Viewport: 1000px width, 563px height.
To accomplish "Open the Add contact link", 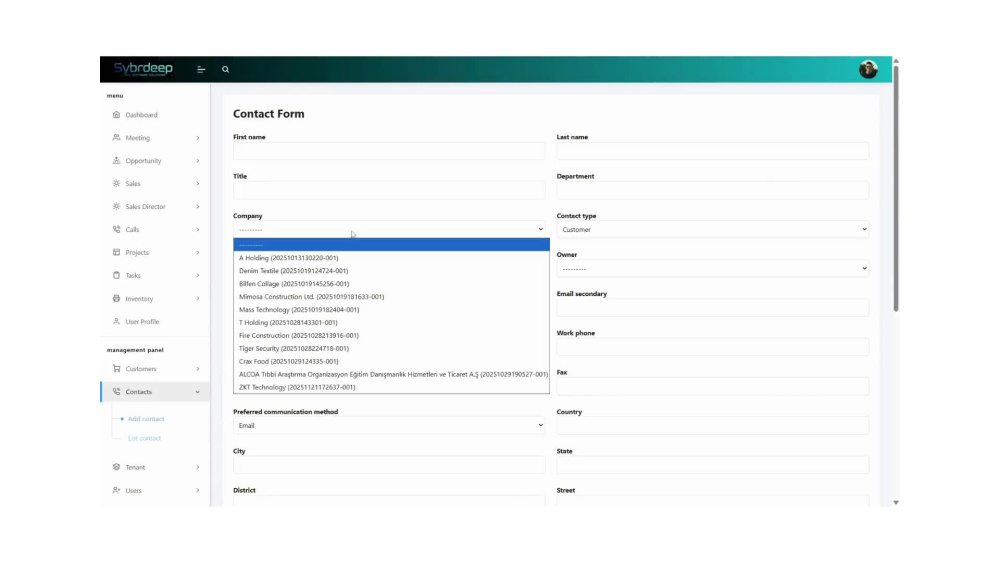I will tap(146, 419).
